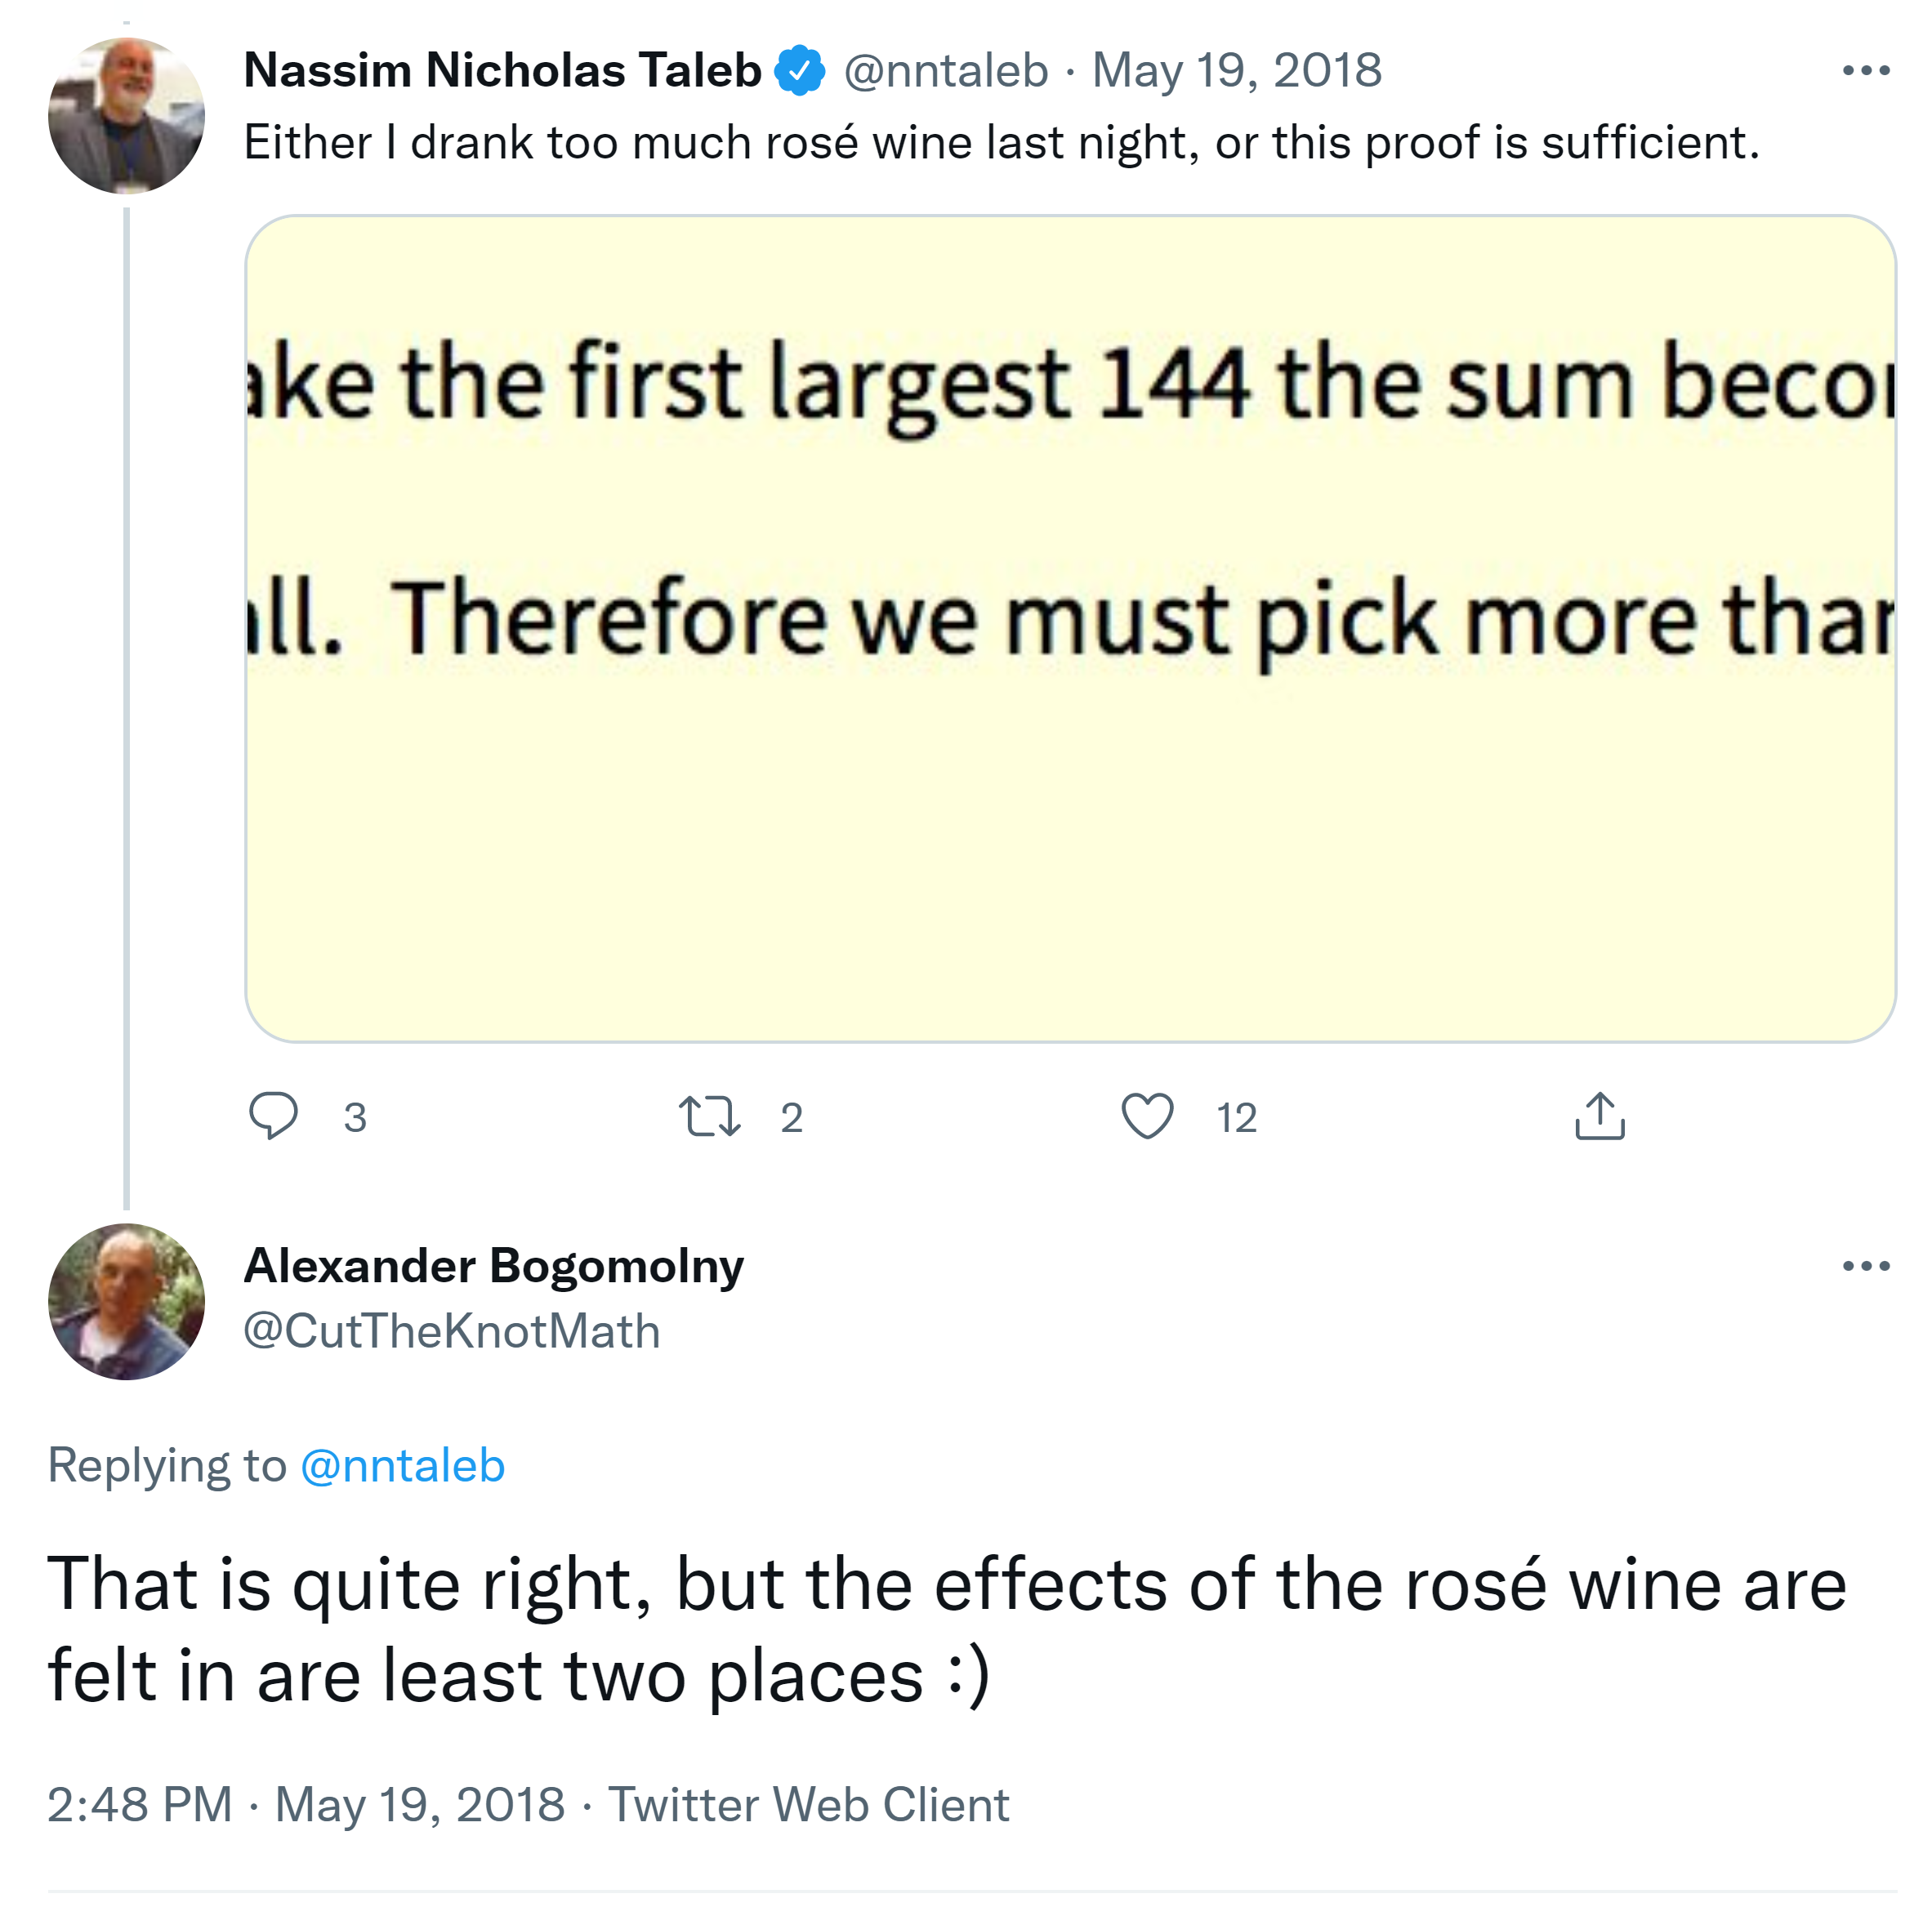
Task: Open more options on Bogomolny's reply
Action: pos(1865,1266)
